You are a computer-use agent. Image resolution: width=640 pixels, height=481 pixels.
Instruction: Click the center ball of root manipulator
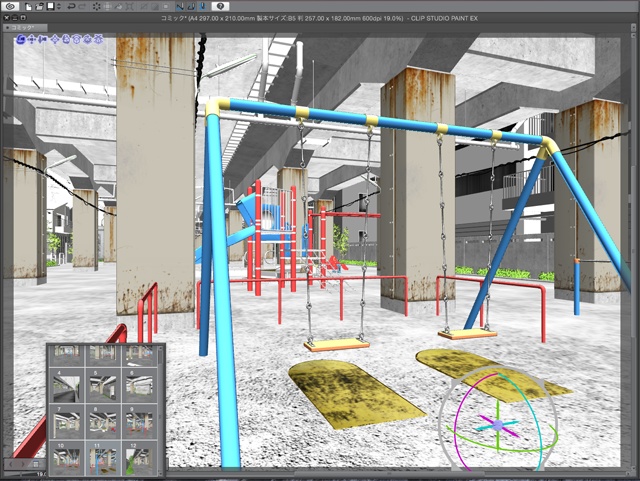[498, 425]
